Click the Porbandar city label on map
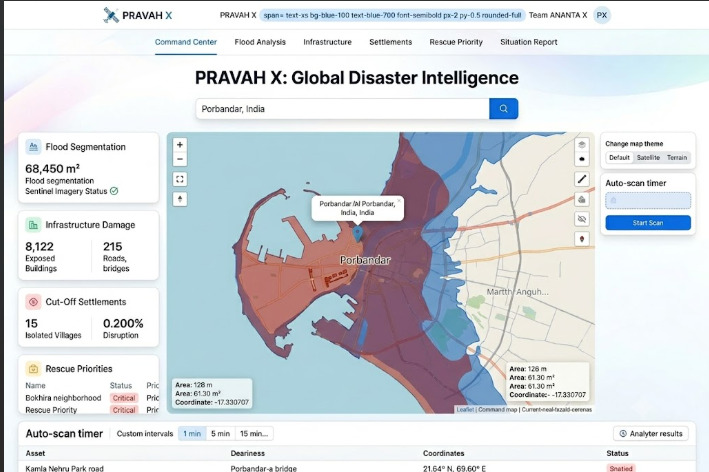The image size is (709, 472). pyautogui.click(x=365, y=260)
